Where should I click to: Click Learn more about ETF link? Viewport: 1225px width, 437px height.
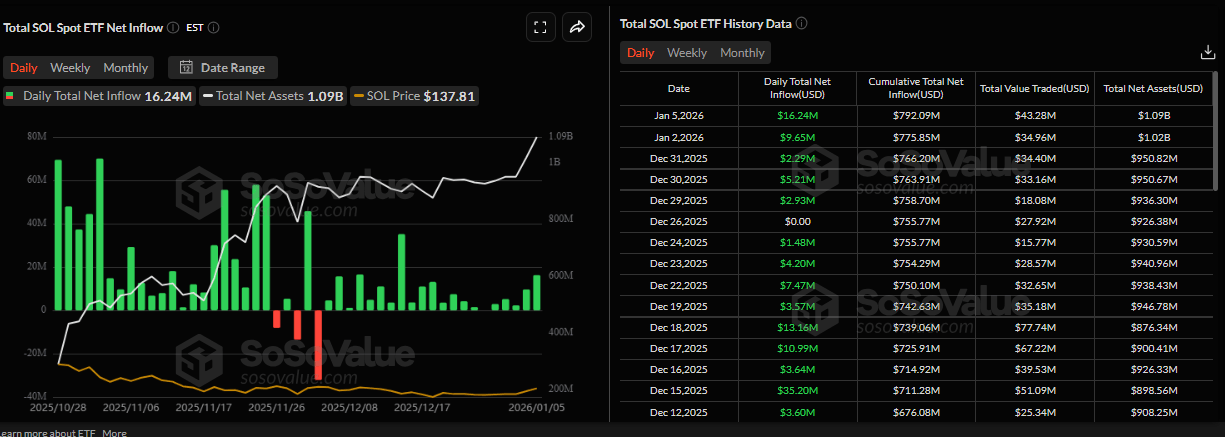(x=48, y=433)
